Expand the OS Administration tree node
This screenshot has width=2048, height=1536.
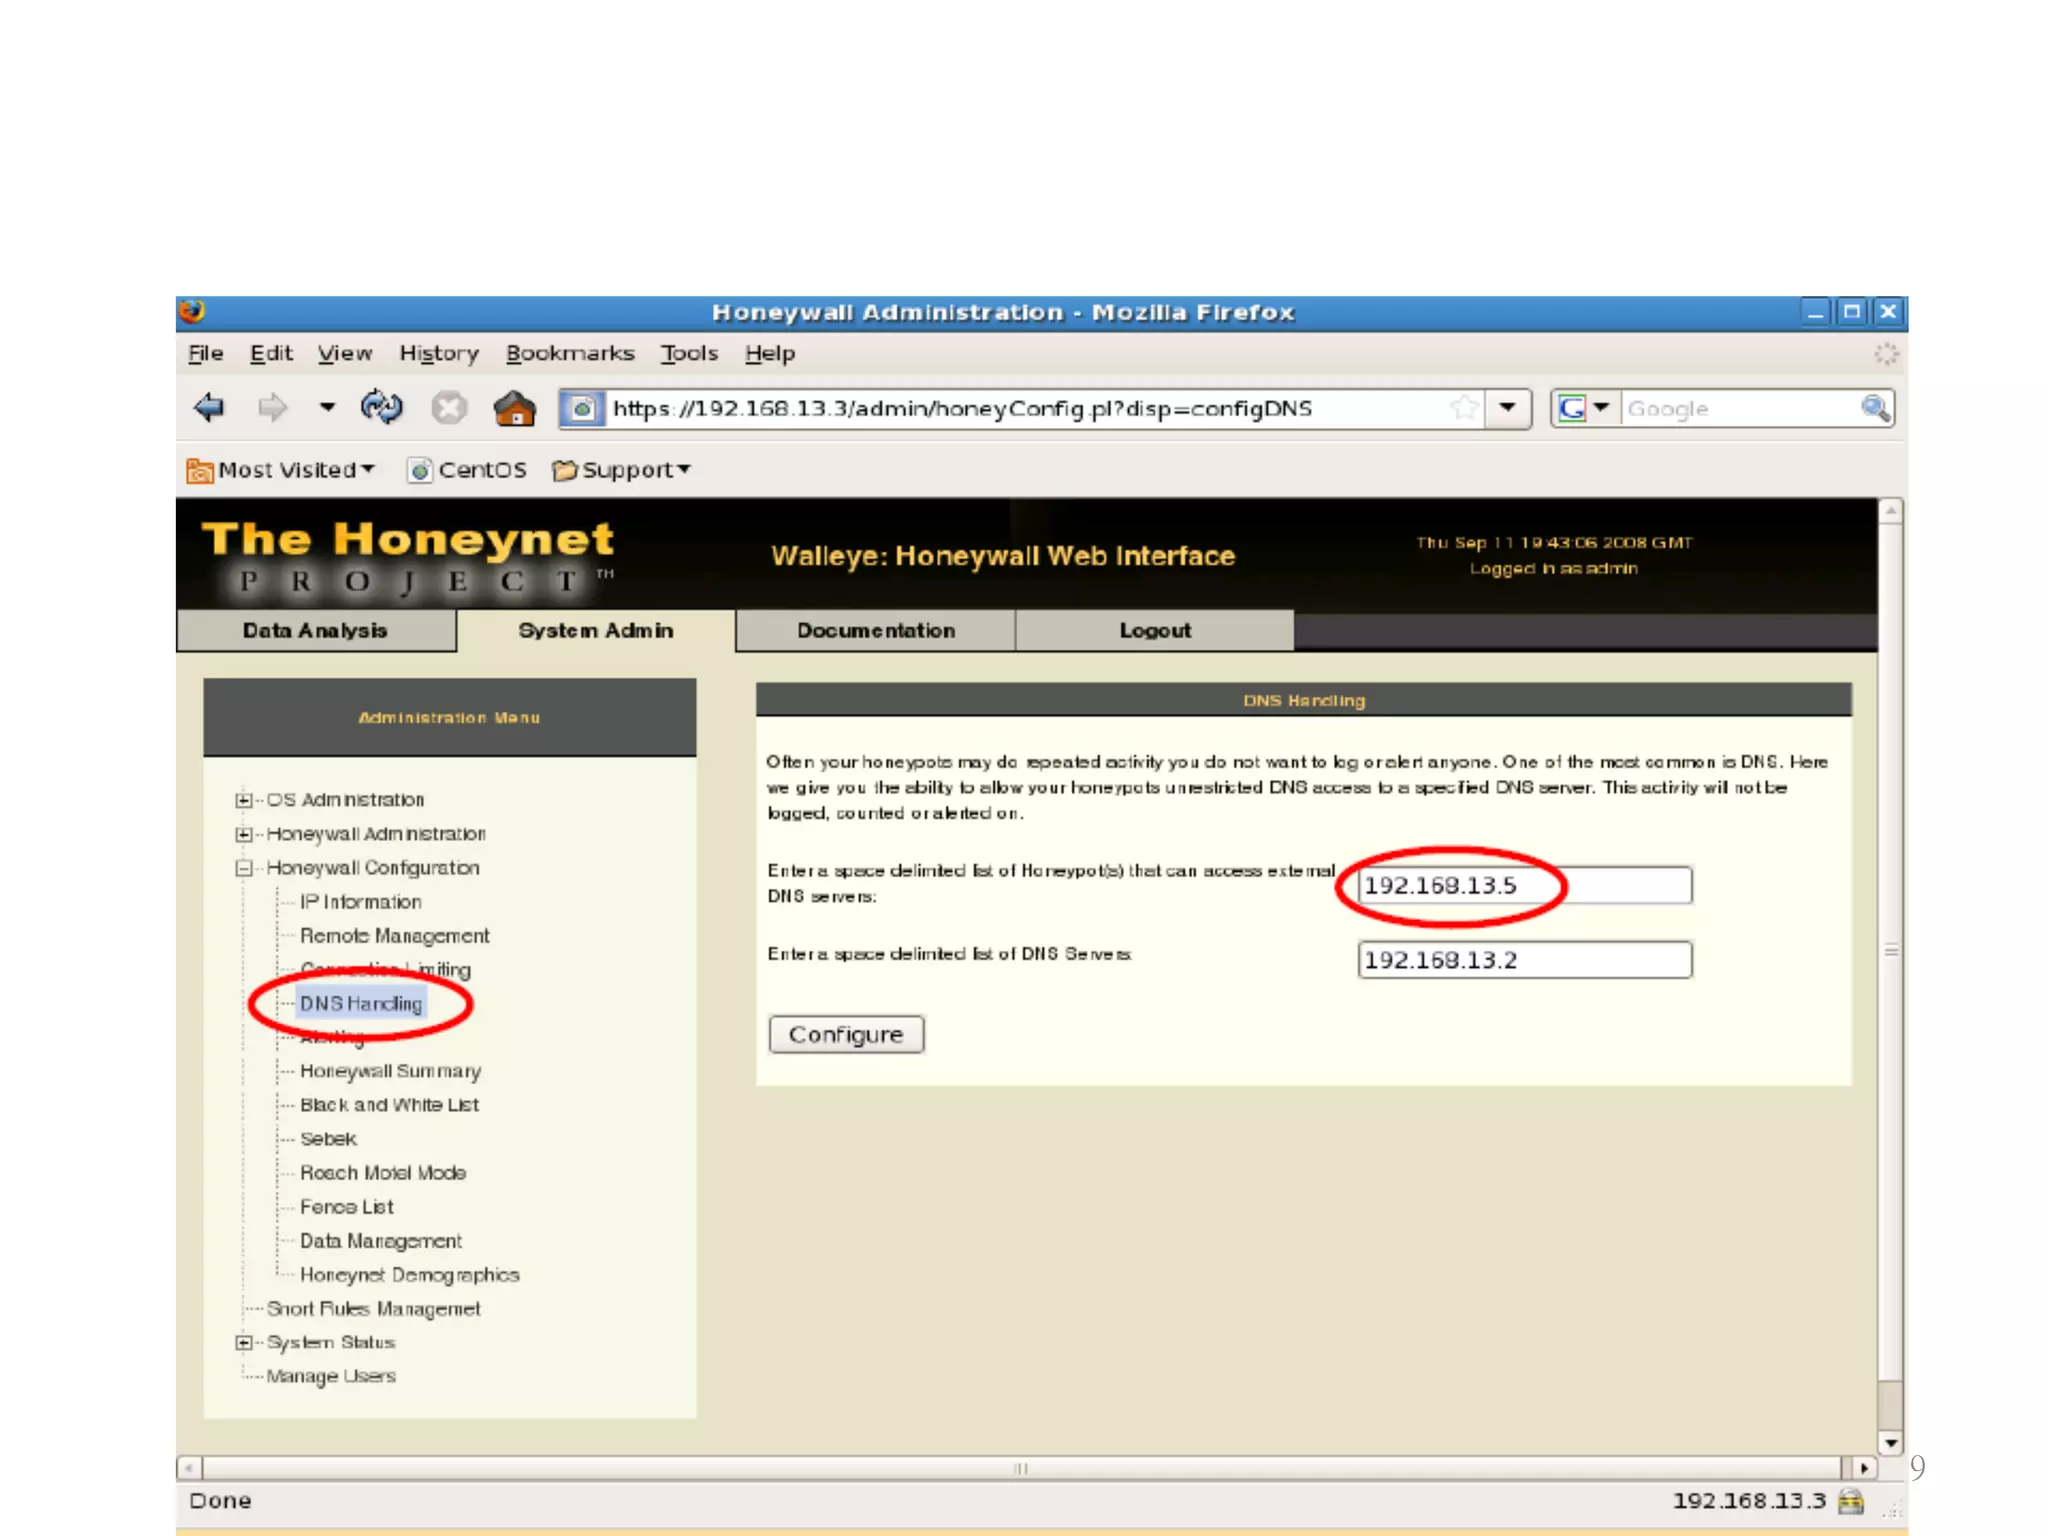coord(243,800)
